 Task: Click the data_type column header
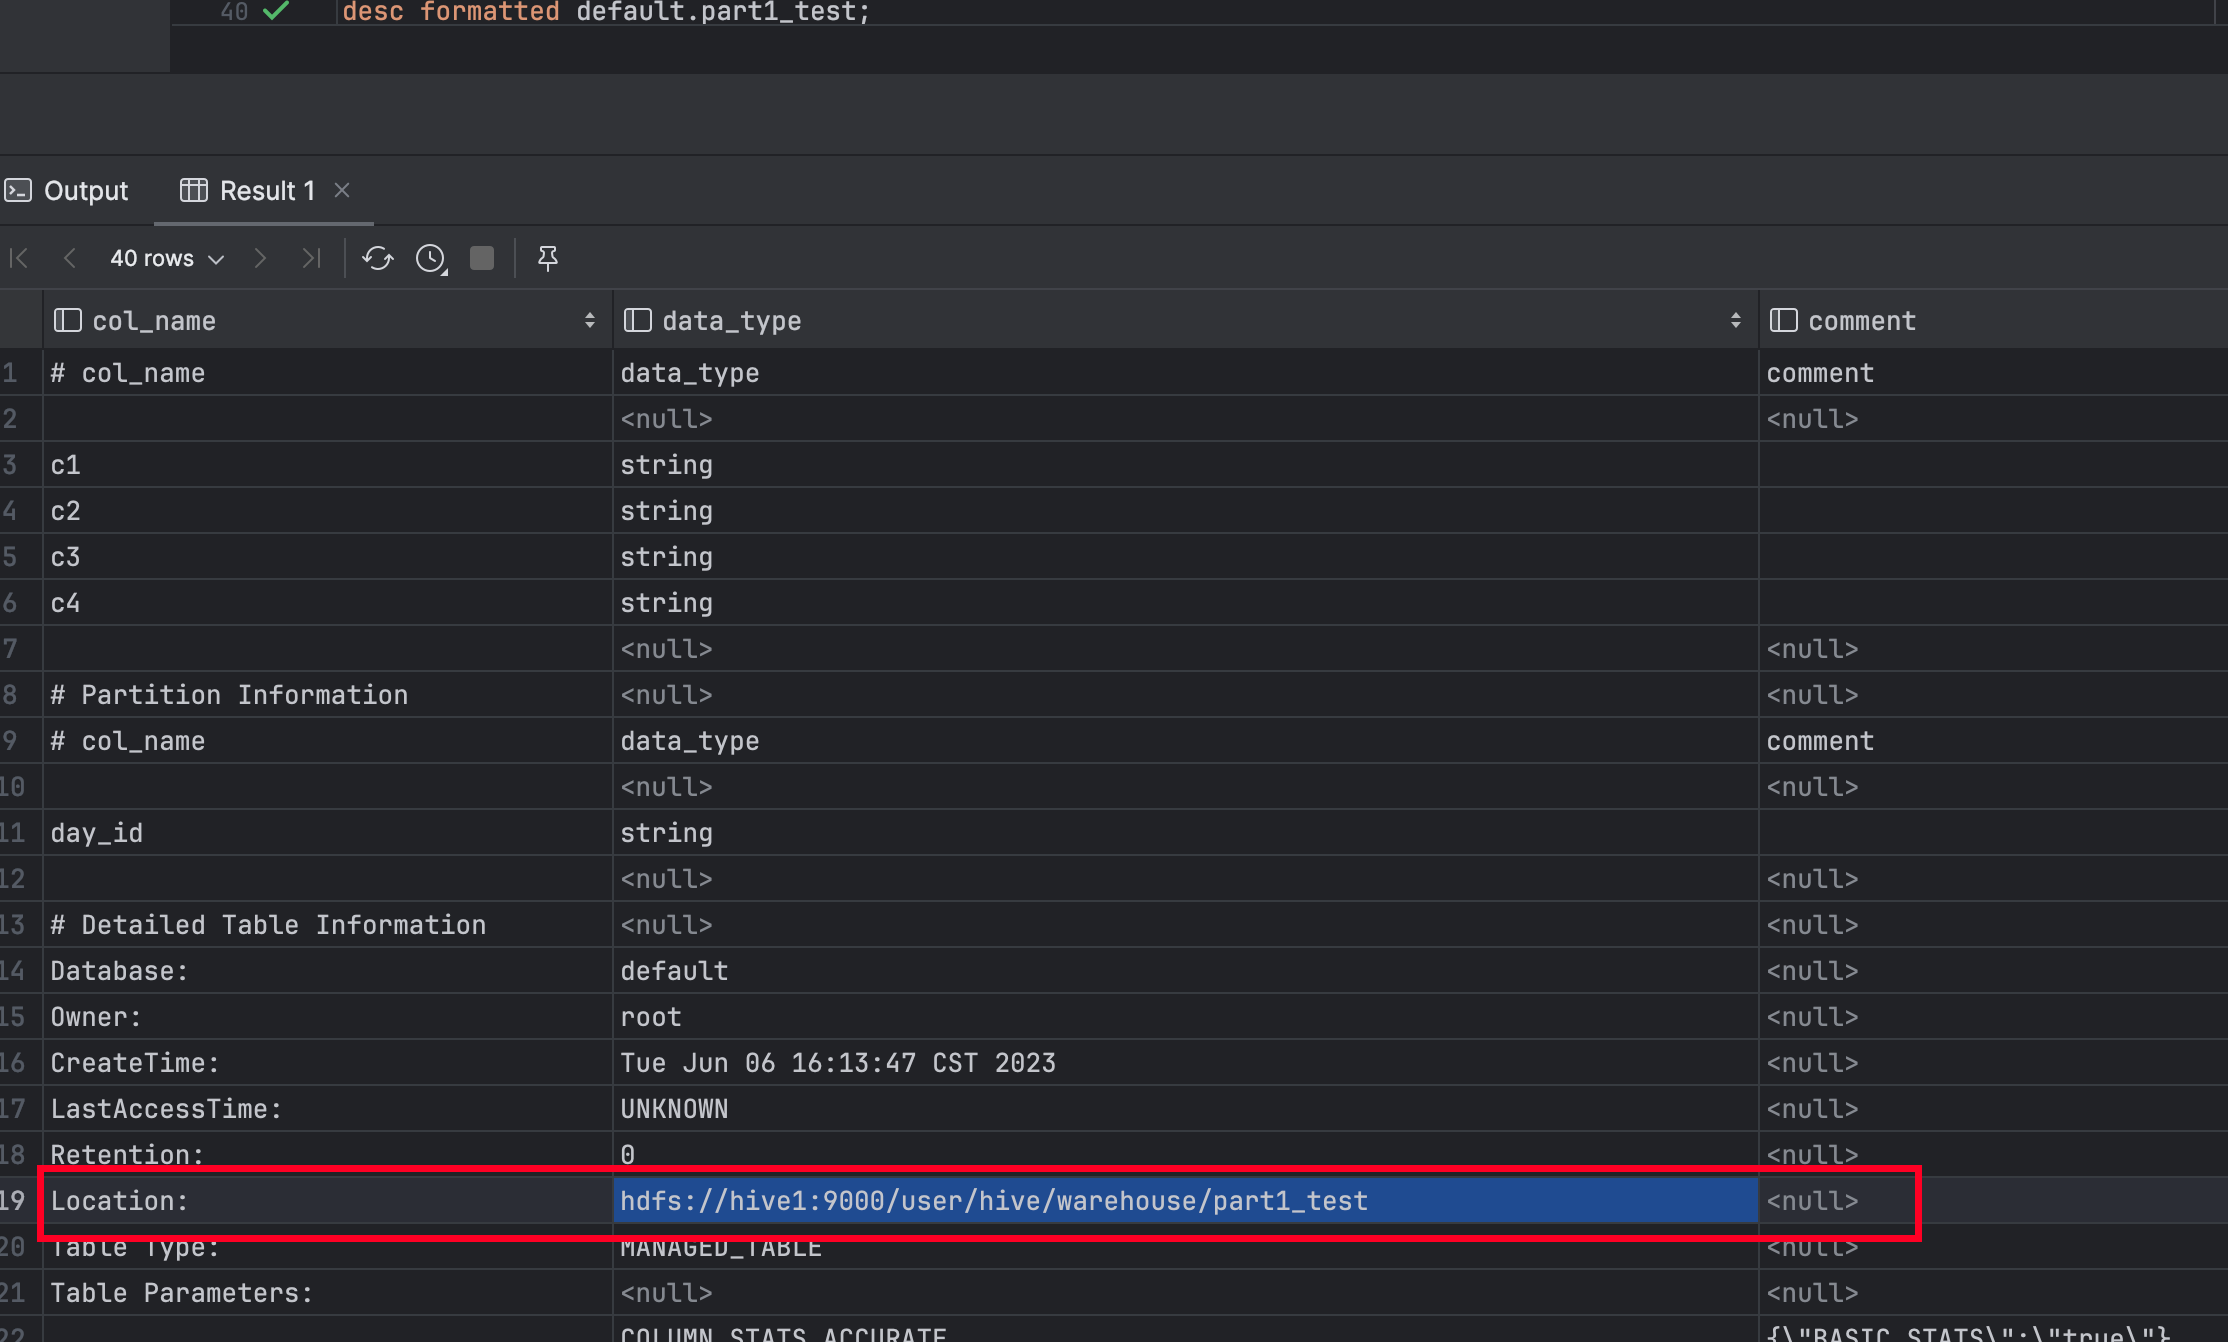[x=732, y=320]
